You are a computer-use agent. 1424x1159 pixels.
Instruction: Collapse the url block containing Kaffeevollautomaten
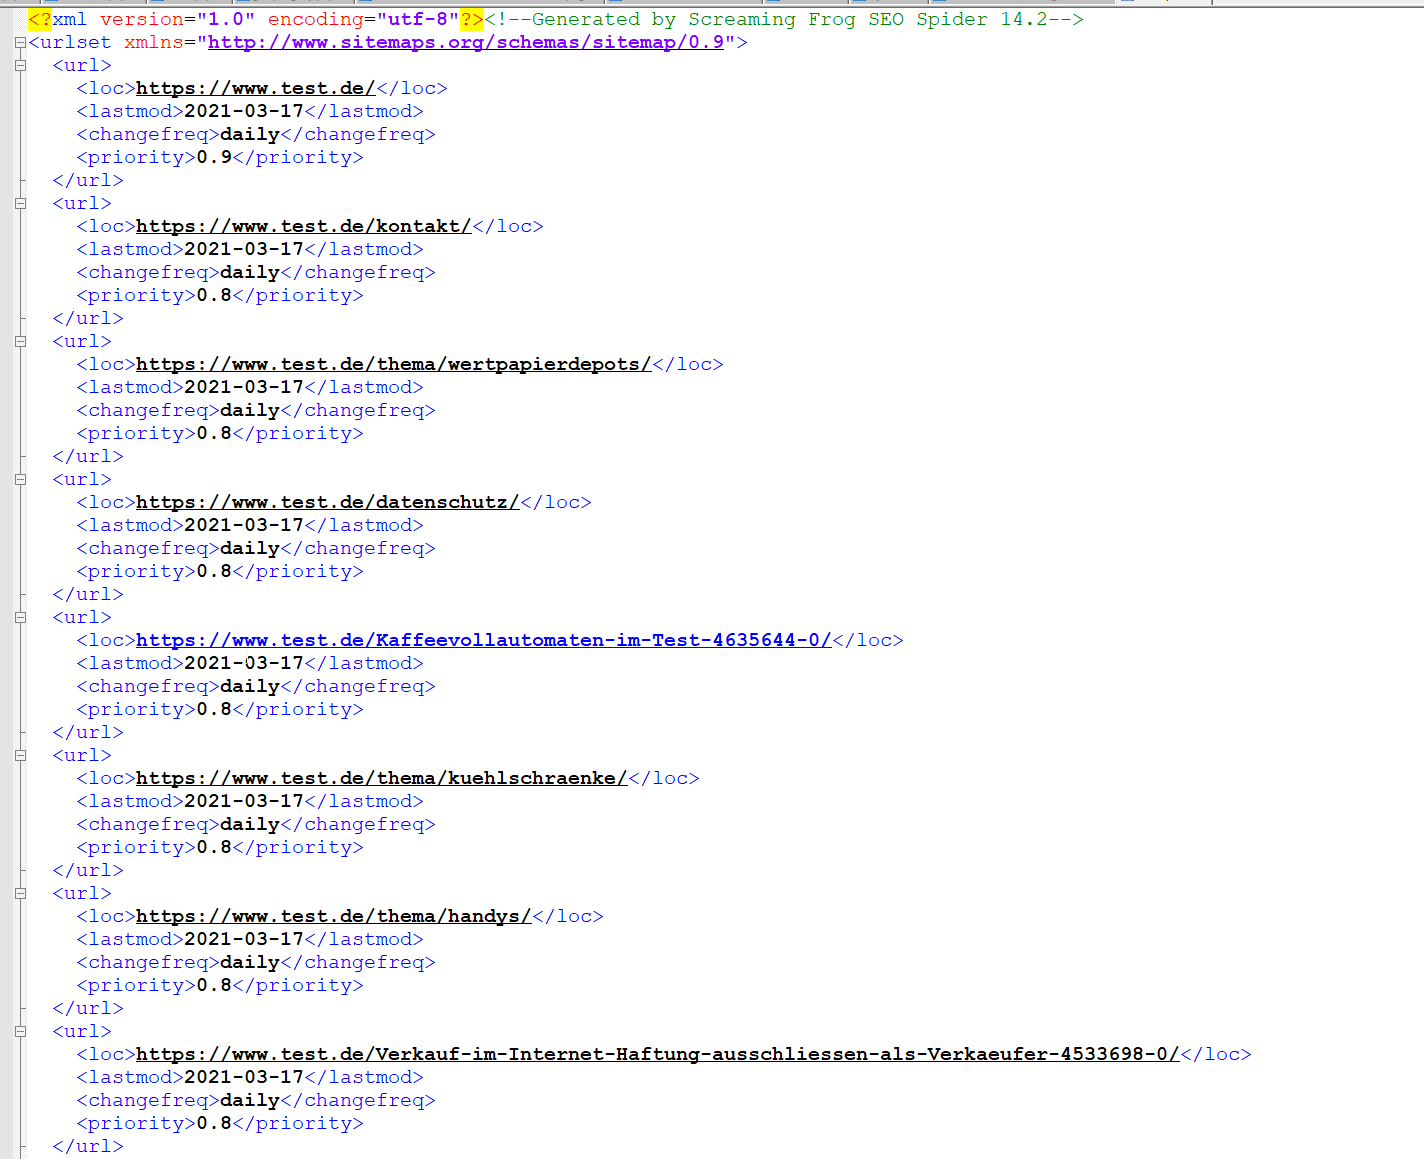(x=20, y=618)
